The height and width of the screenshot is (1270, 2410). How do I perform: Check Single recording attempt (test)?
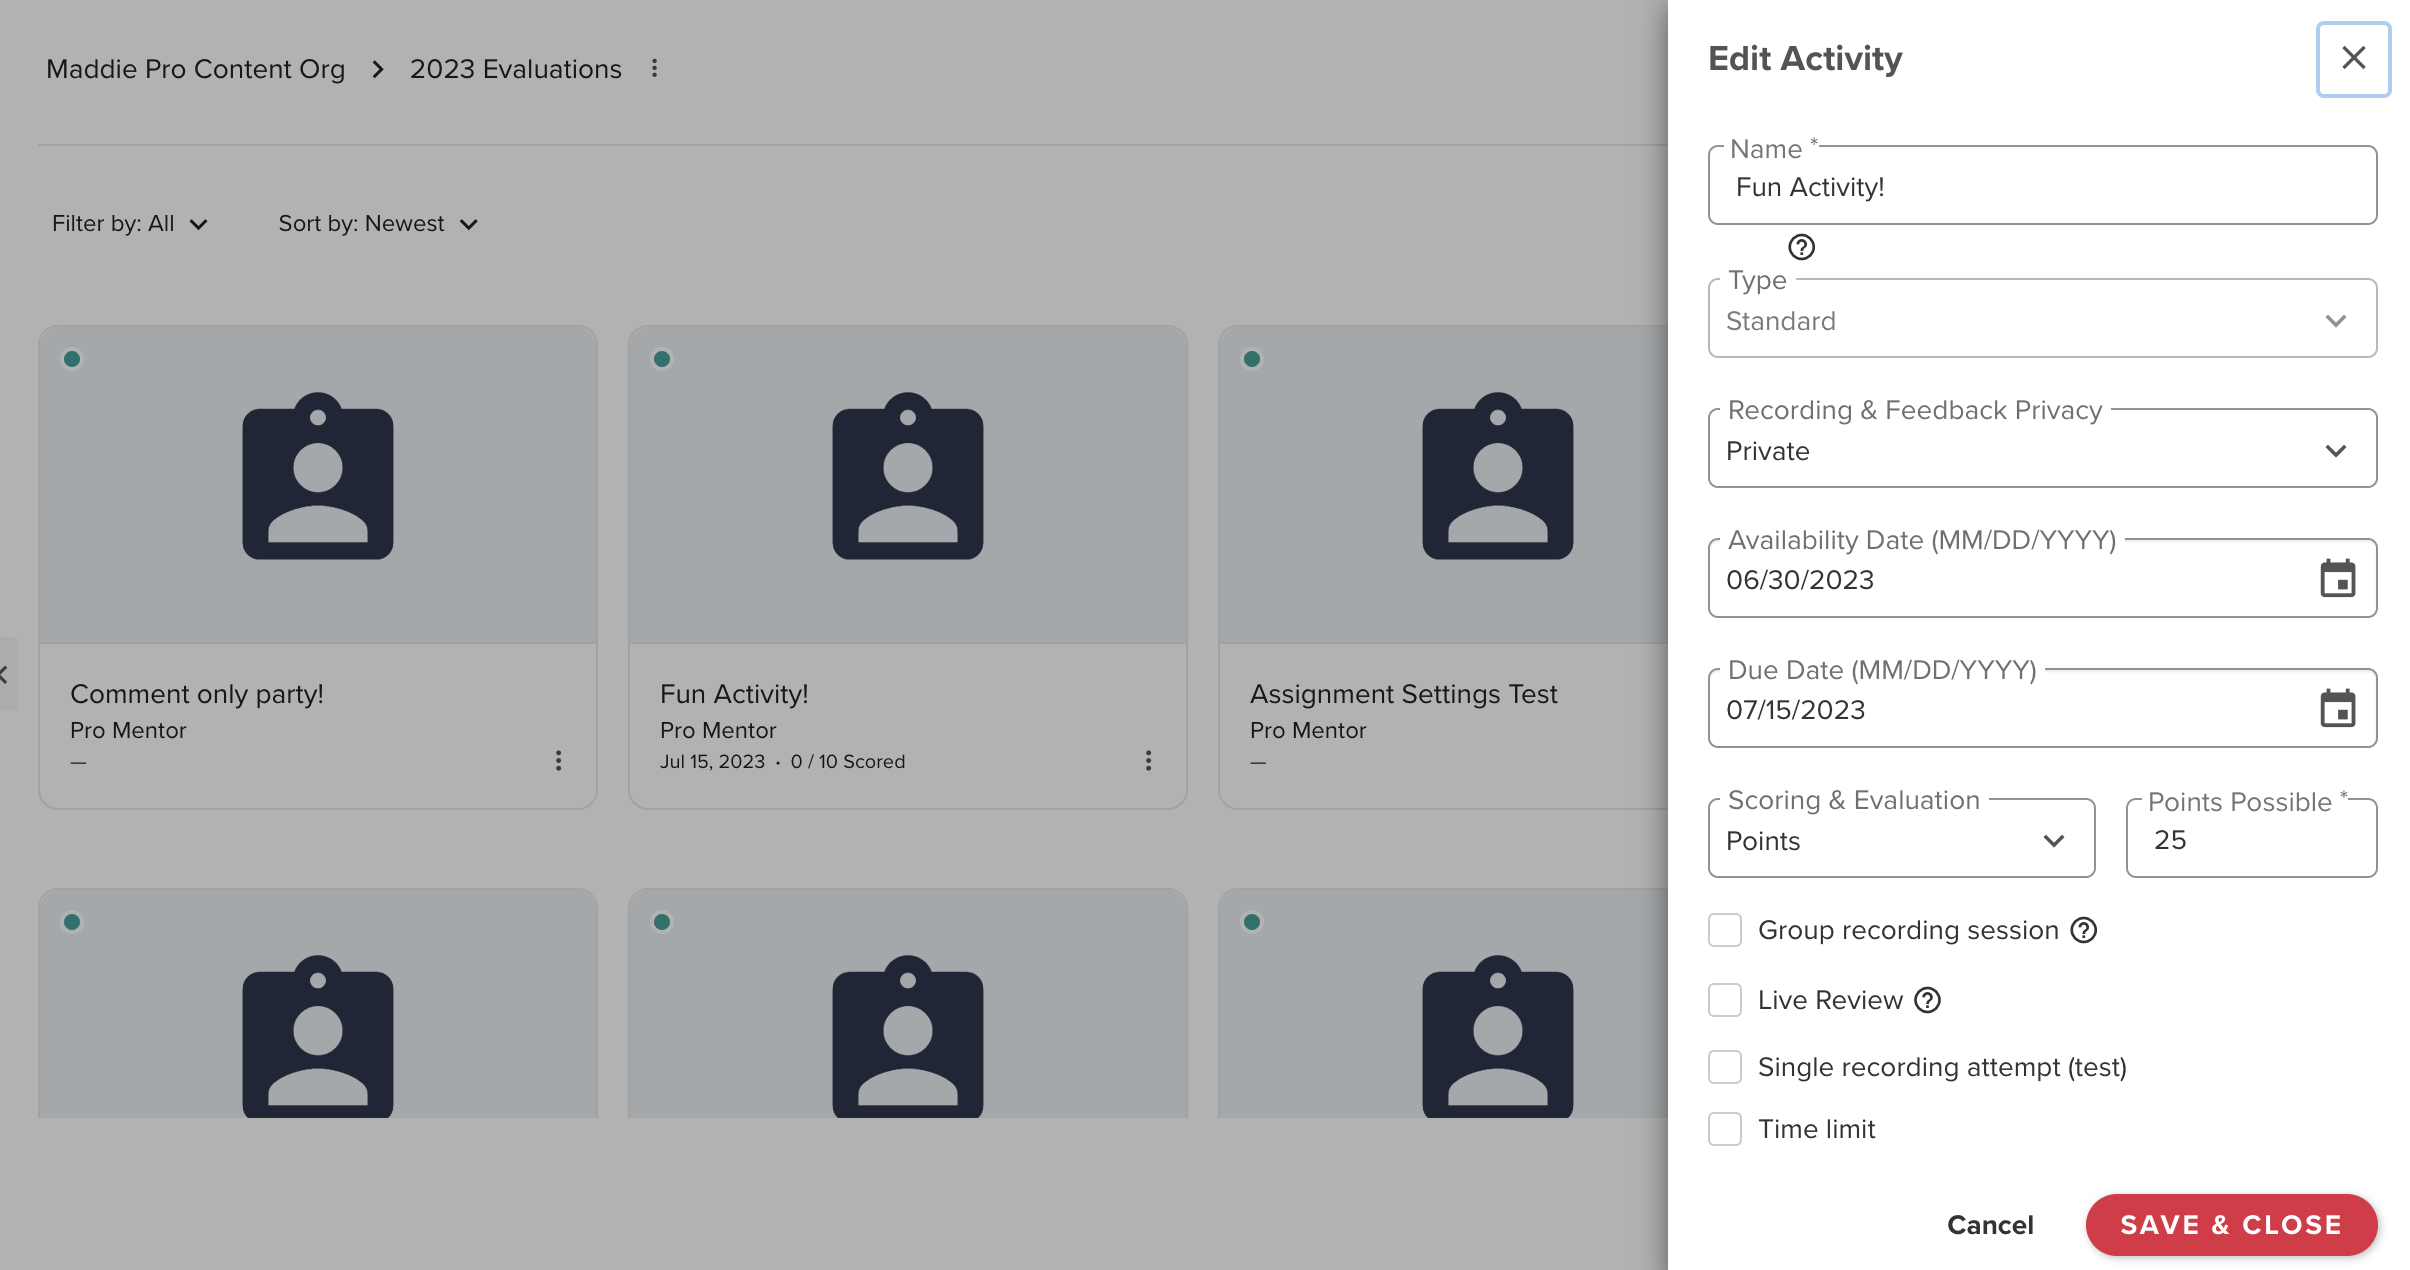pyautogui.click(x=1725, y=1068)
